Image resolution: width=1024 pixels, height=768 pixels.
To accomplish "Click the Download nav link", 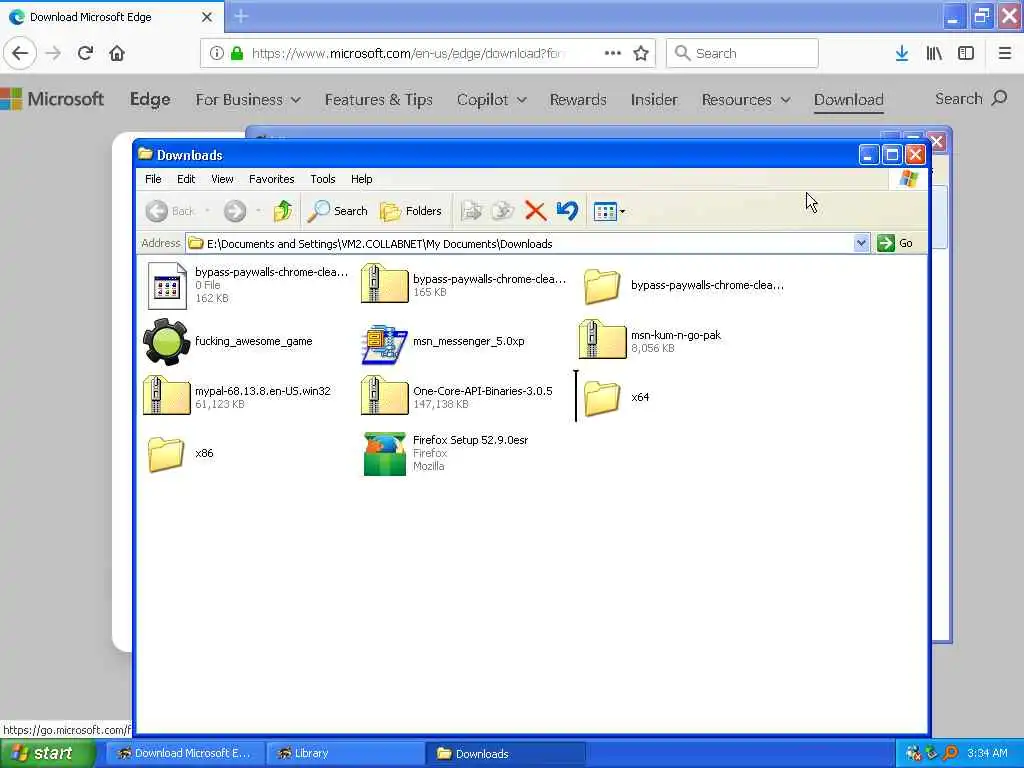I will (848, 99).
